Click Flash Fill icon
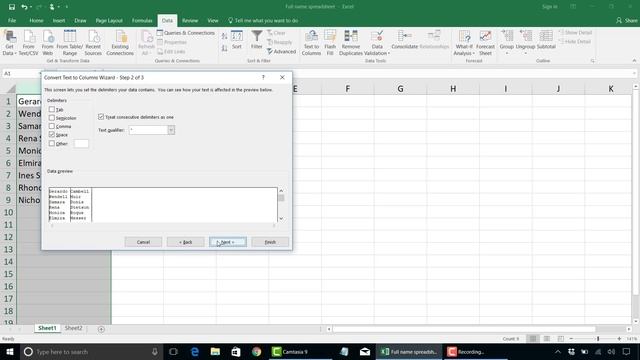This screenshot has height=360, width=640. point(330,42)
